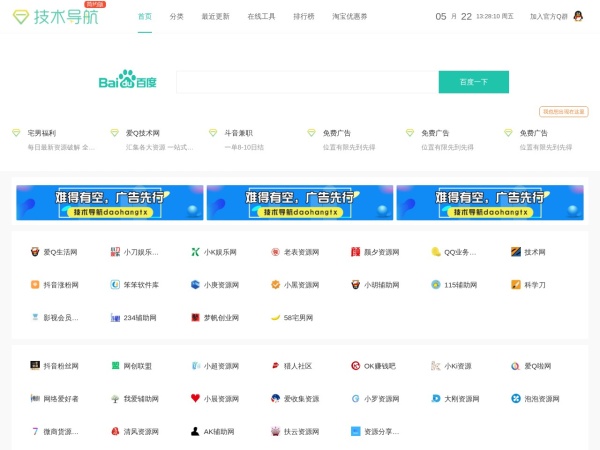Screen dimensions: 600x450
Task: Click diamond icon beside 爱Q技术网
Action: [x=114, y=132]
